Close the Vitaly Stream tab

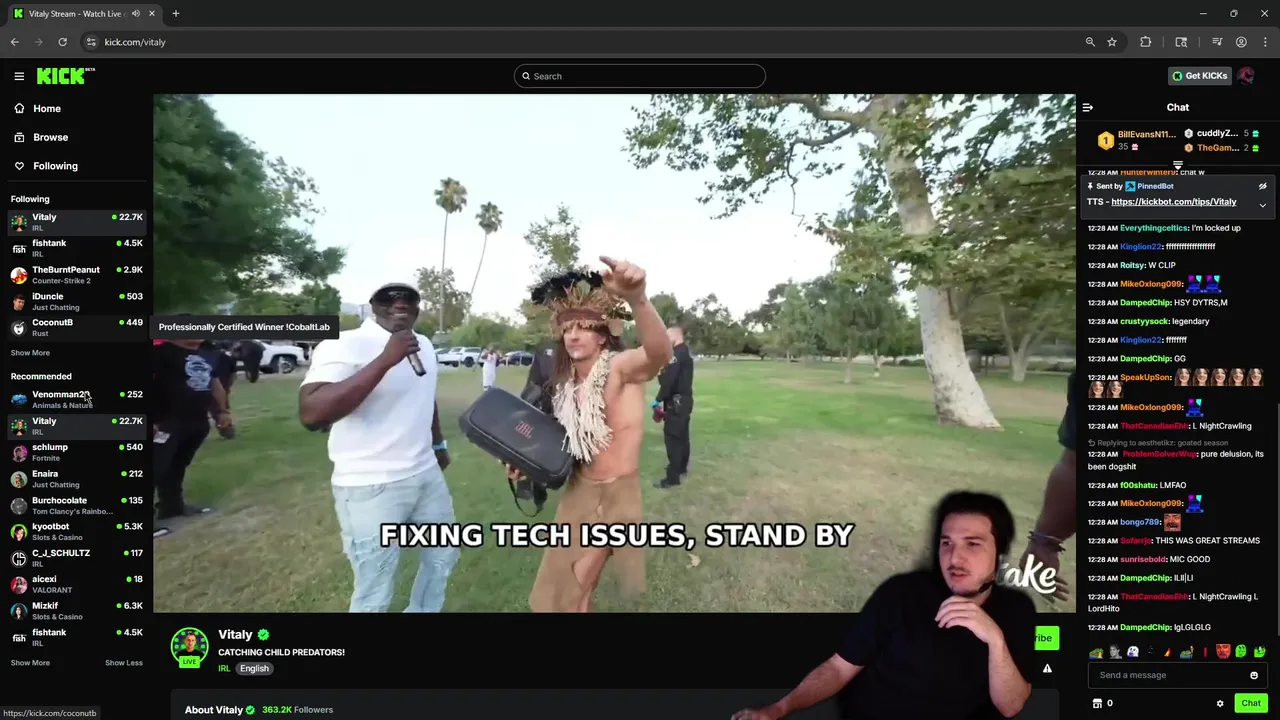click(152, 13)
